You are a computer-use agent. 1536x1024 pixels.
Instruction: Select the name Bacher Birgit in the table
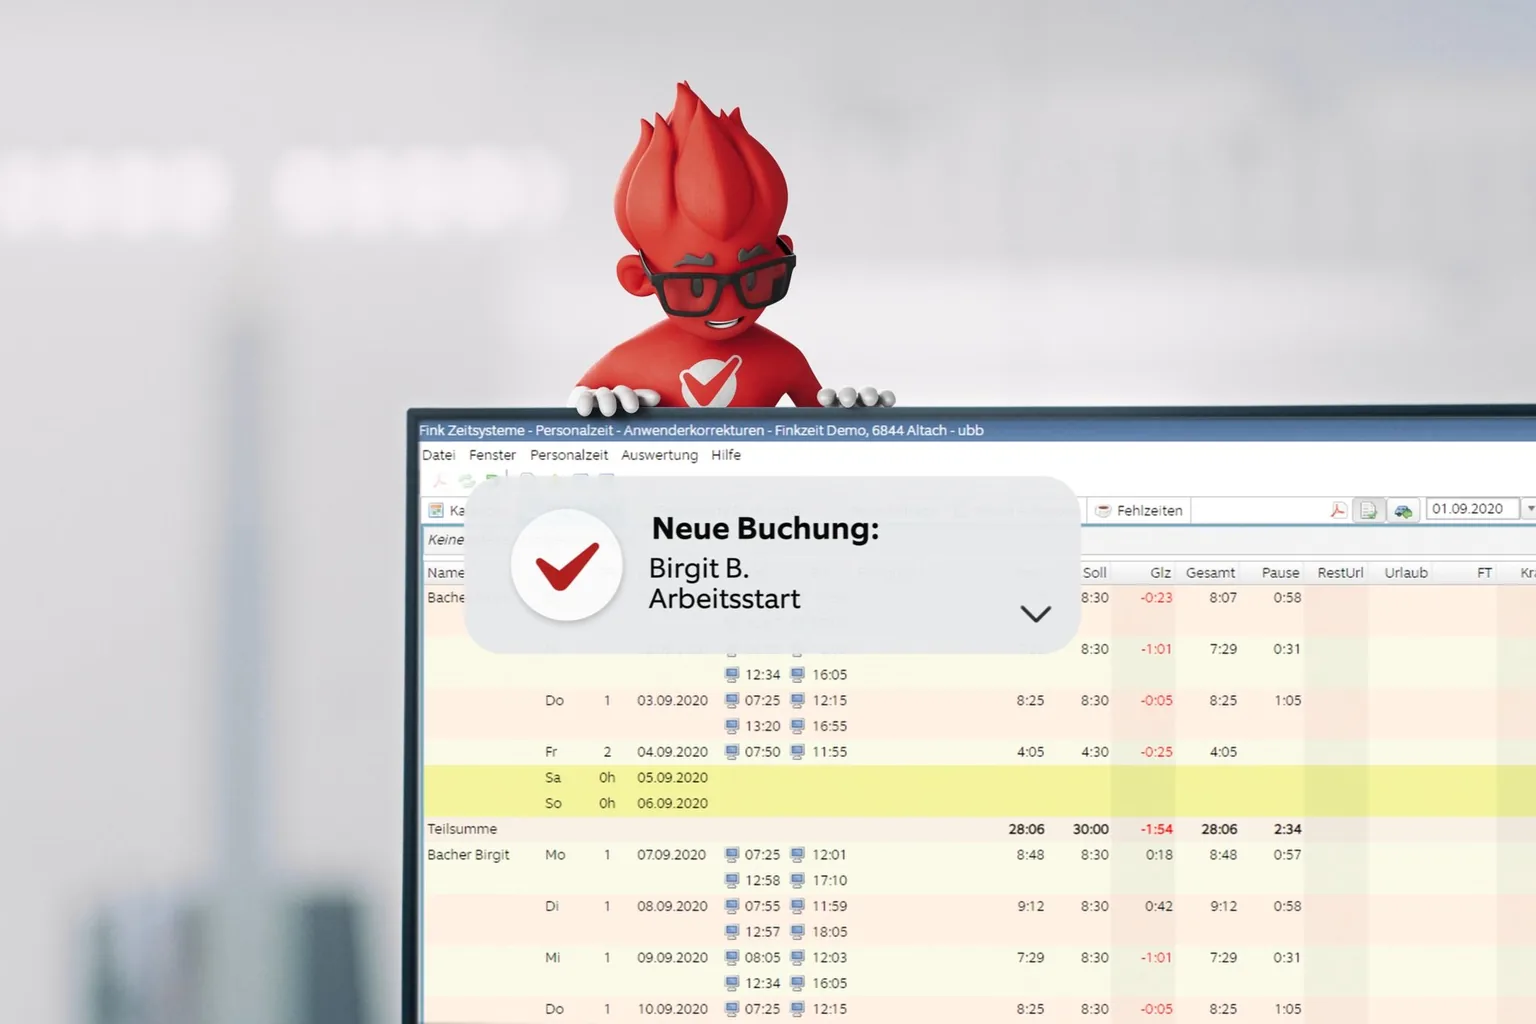[468, 855]
